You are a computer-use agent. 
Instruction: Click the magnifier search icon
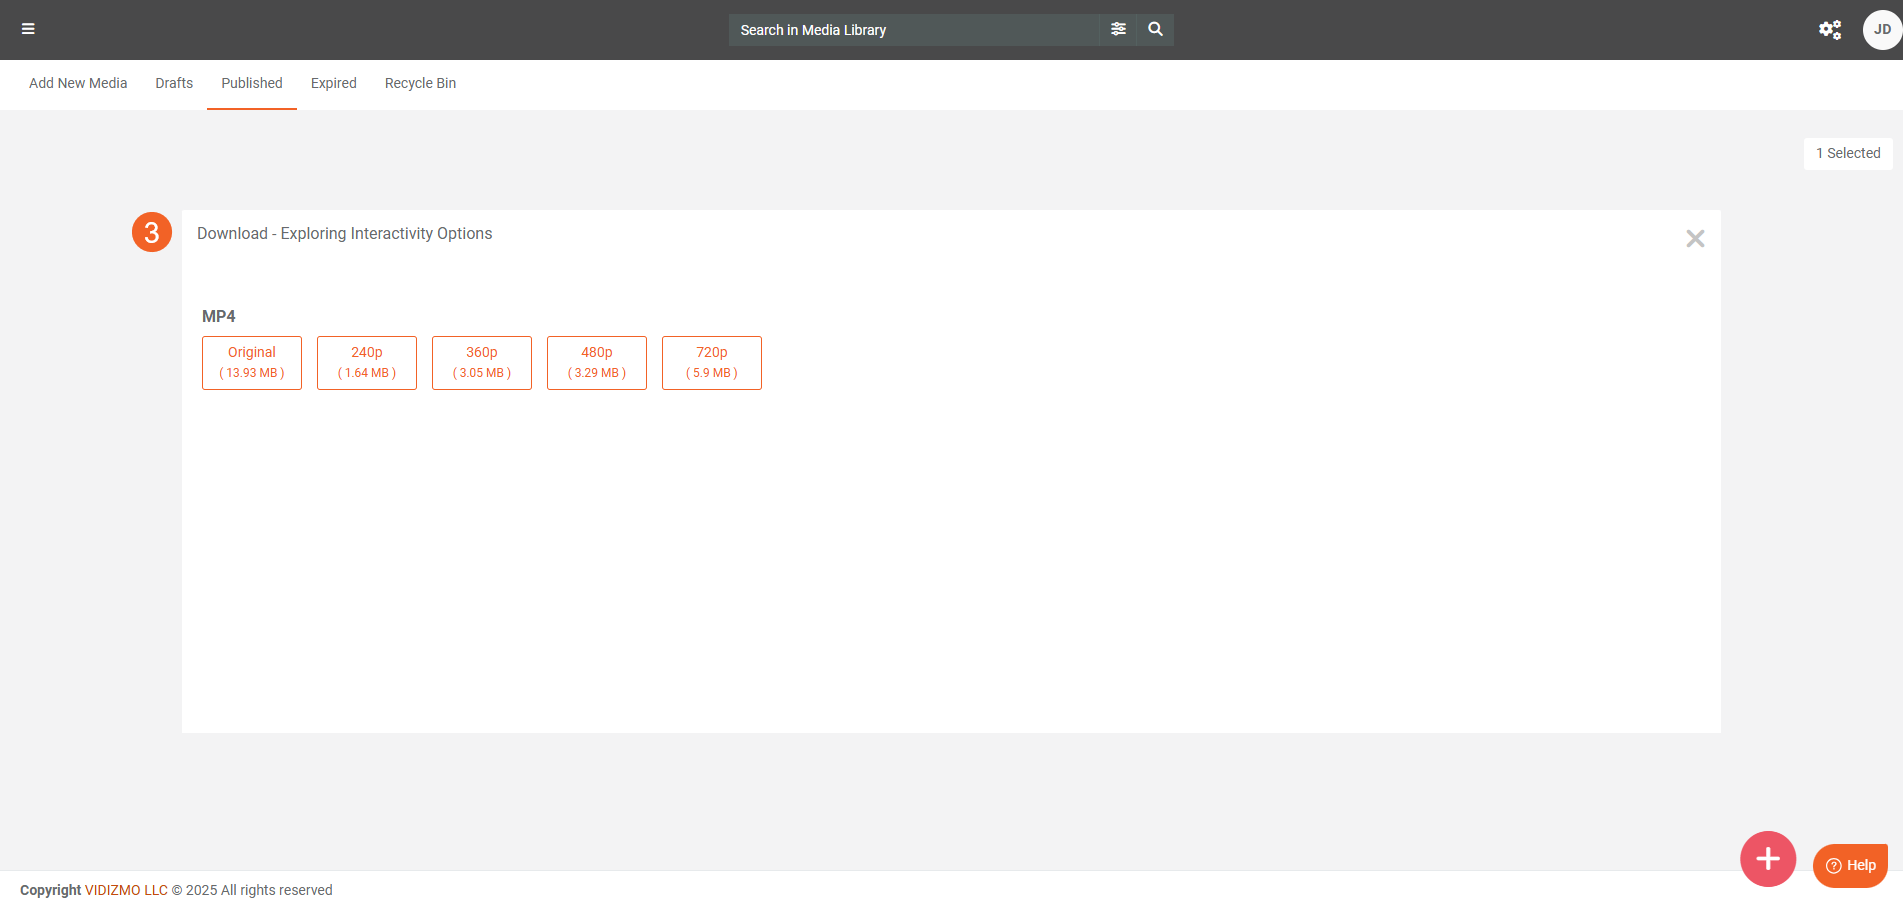(1155, 29)
